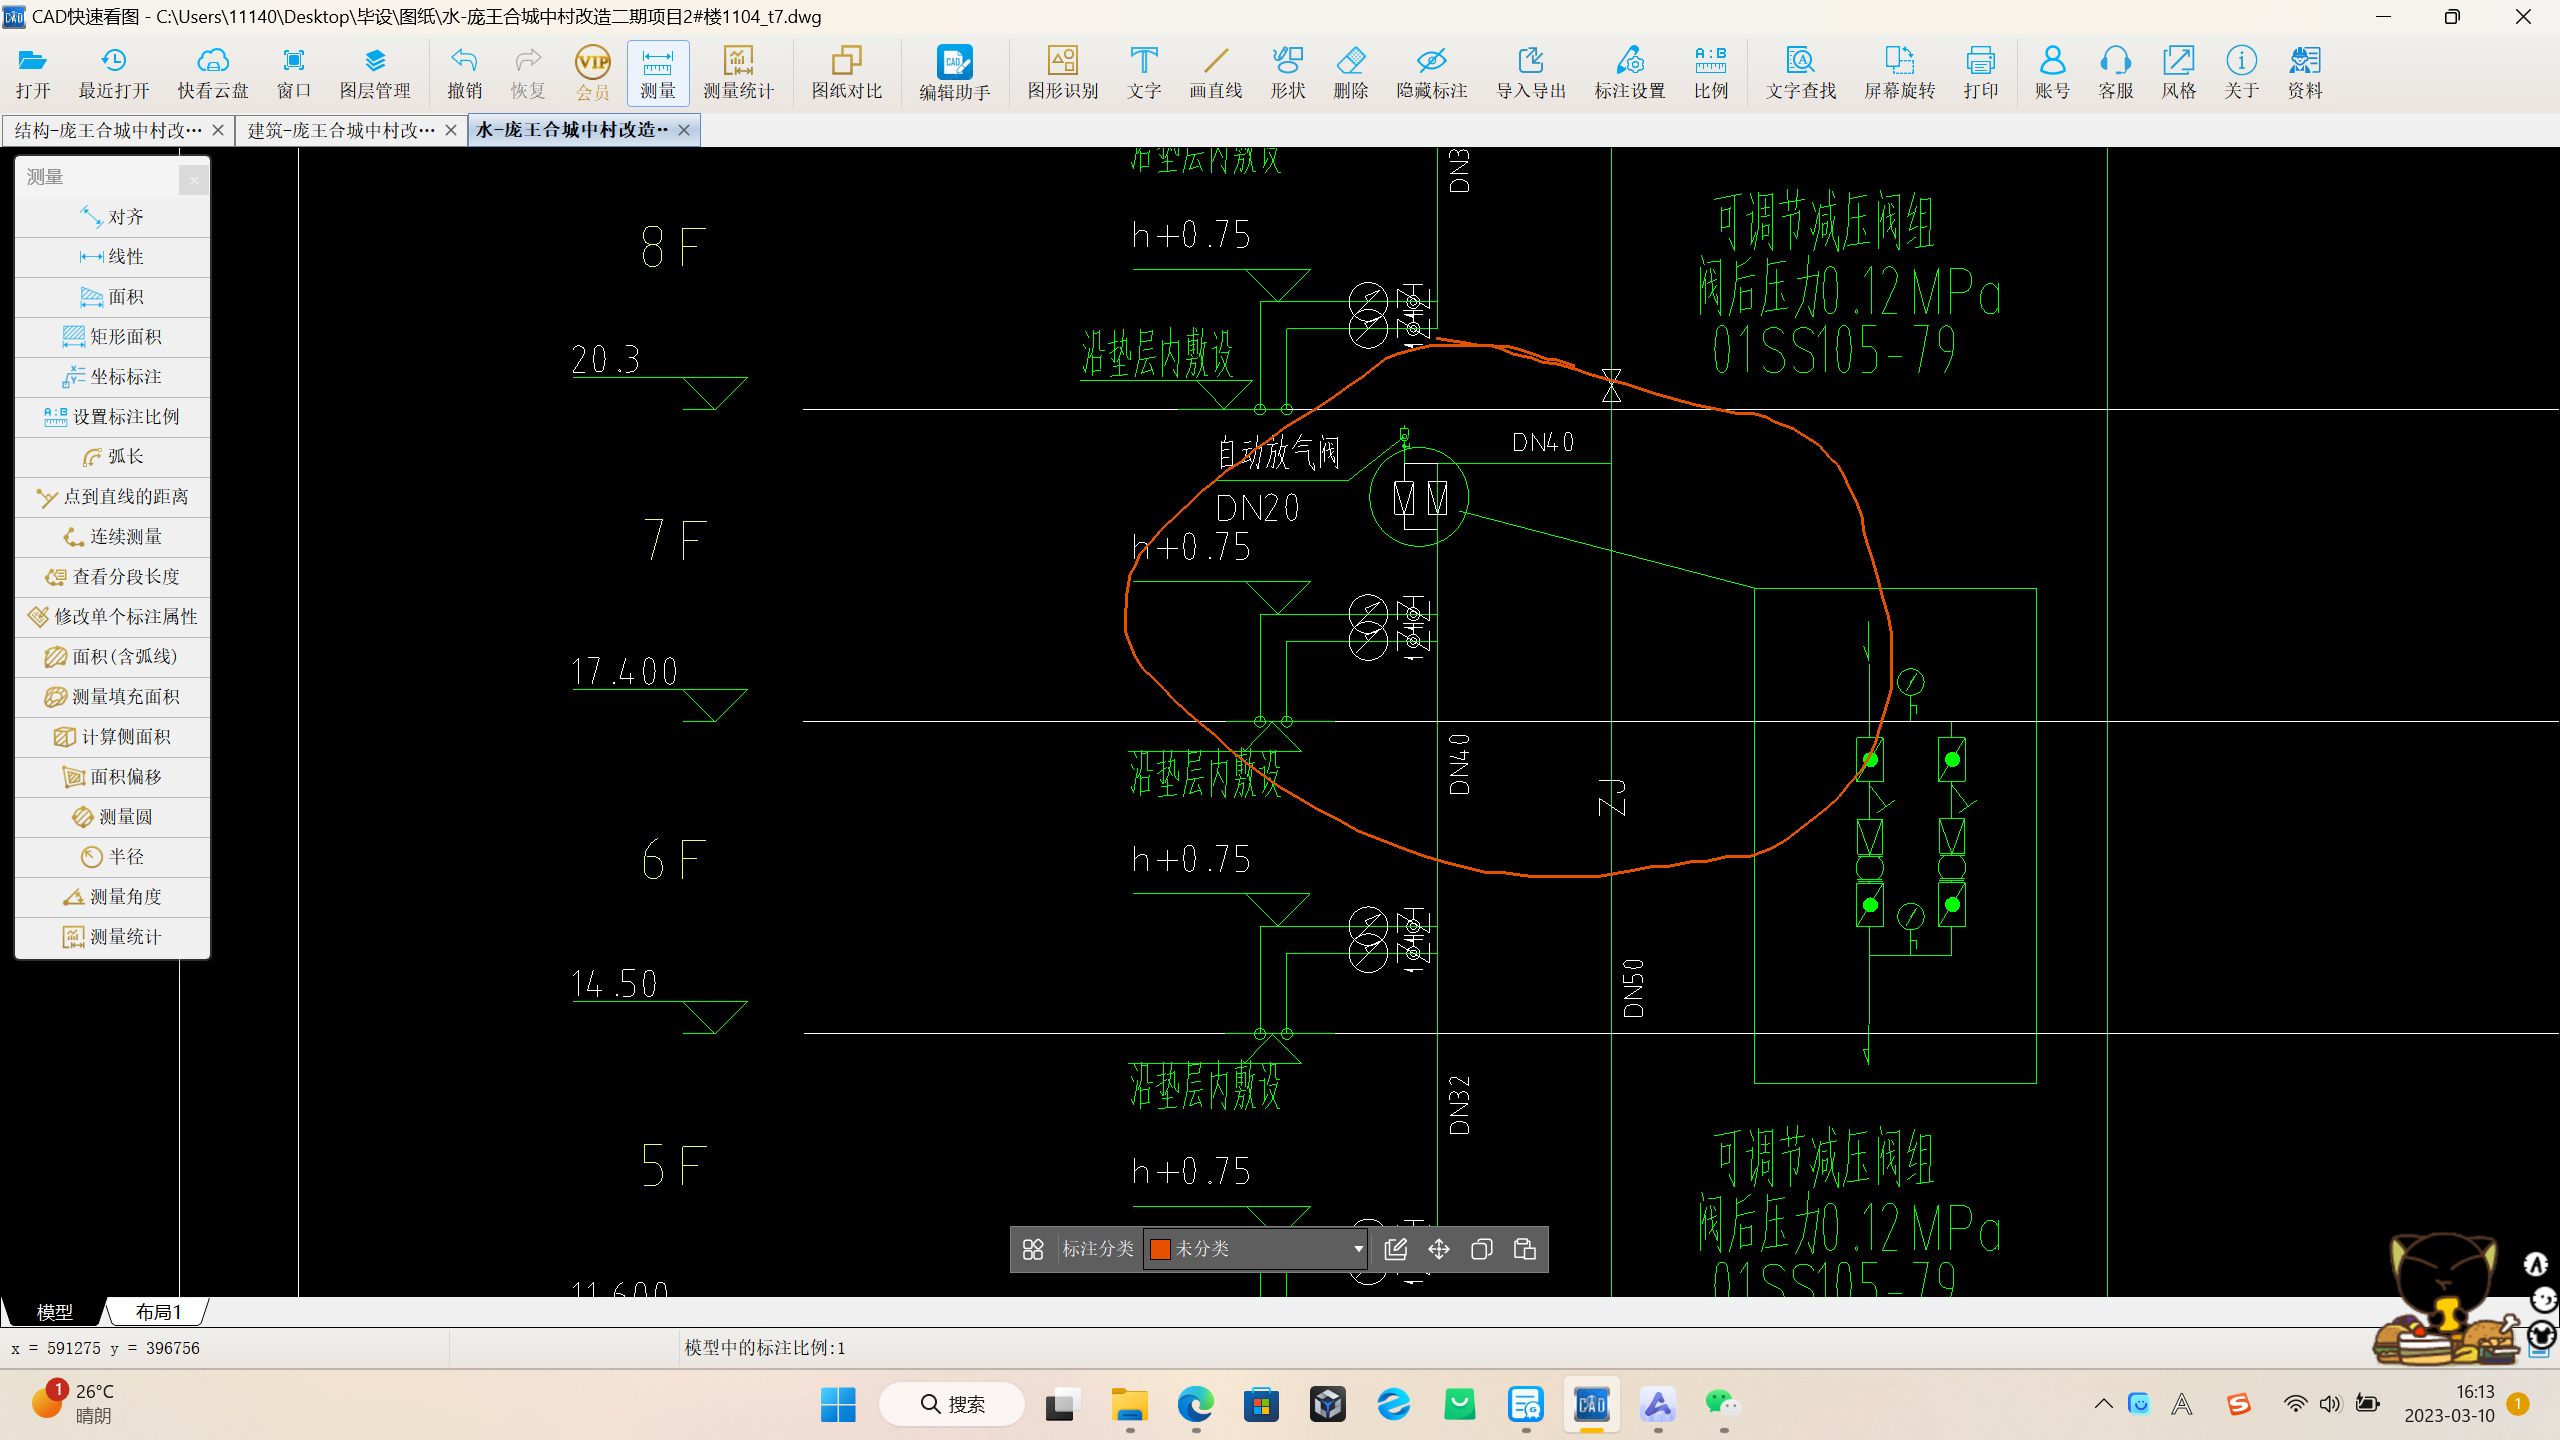Click 设置标注比例 in measure panel
Screen dimensions: 2560x1440
[113, 417]
